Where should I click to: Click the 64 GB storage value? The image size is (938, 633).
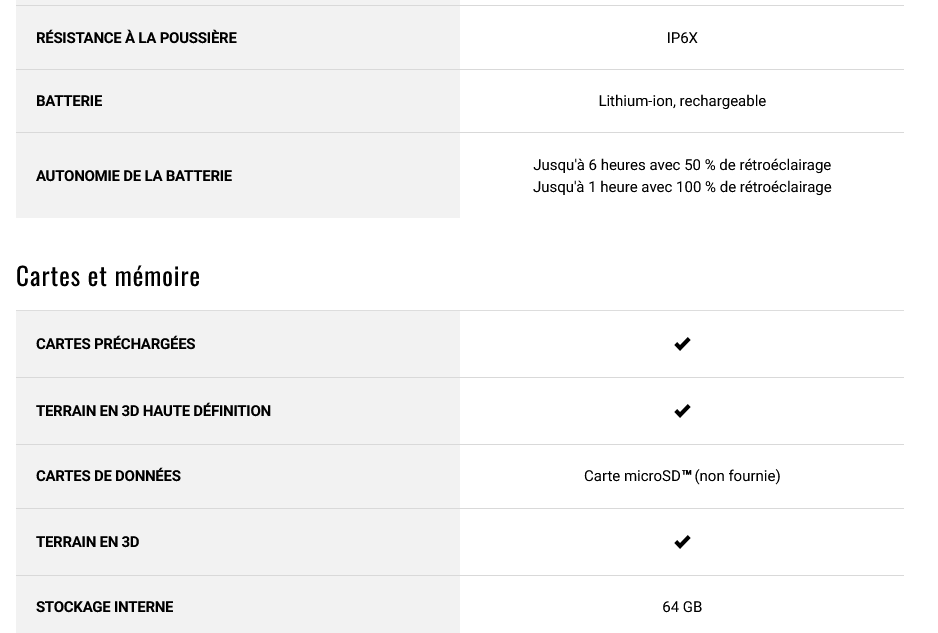pos(682,607)
